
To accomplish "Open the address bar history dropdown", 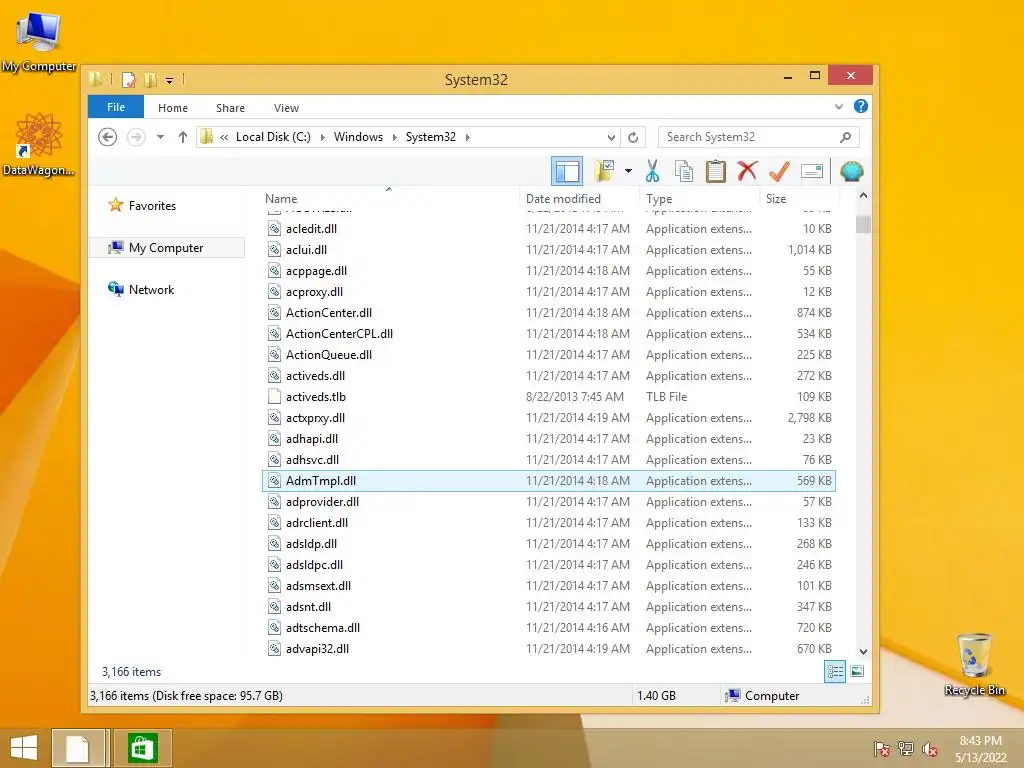I will [x=611, y=137].
